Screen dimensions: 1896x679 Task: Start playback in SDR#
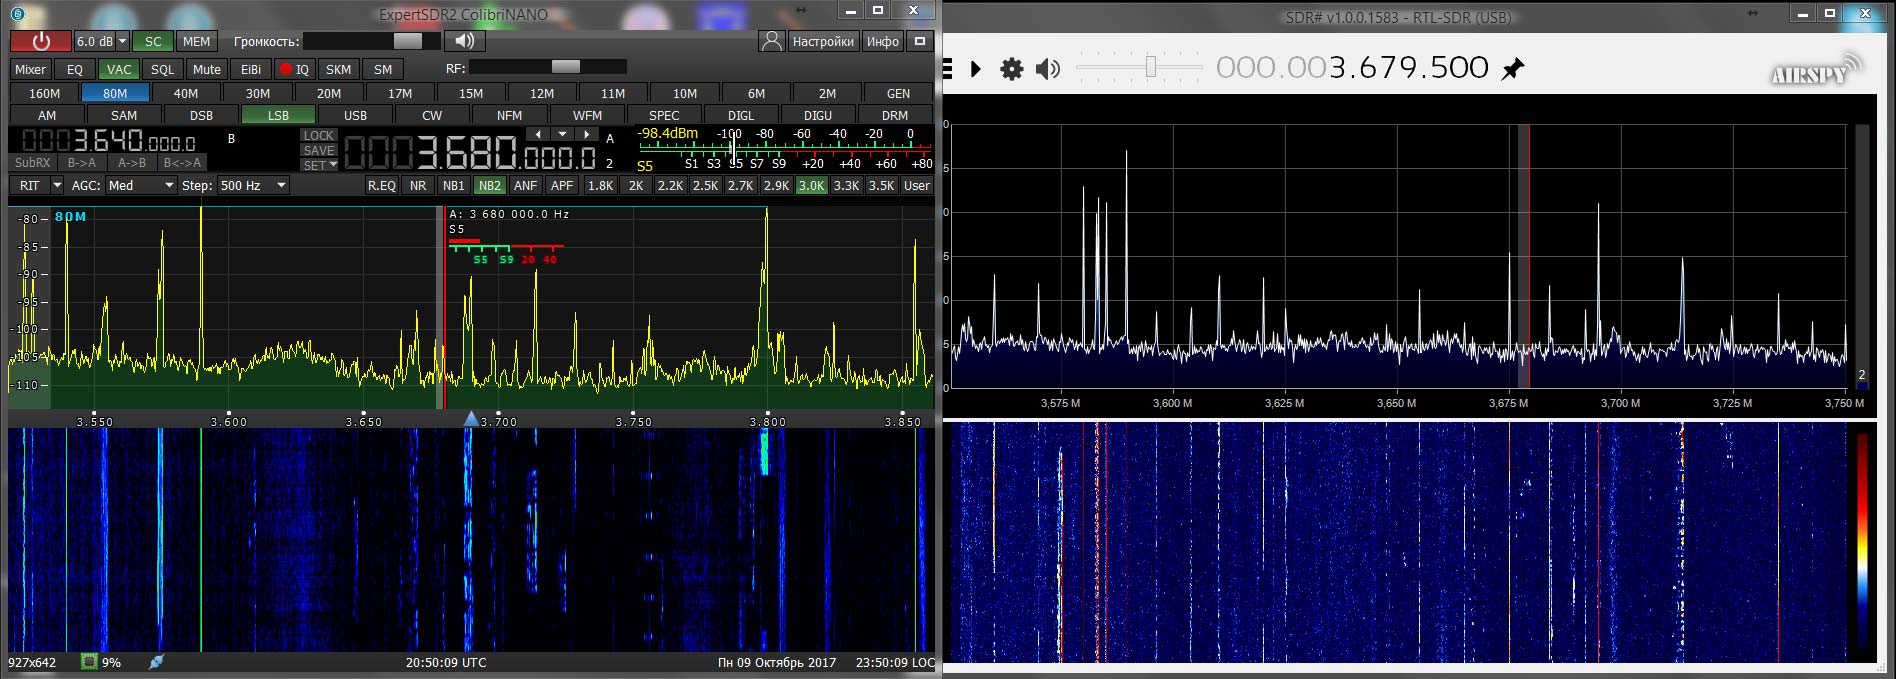pos(976,68)
